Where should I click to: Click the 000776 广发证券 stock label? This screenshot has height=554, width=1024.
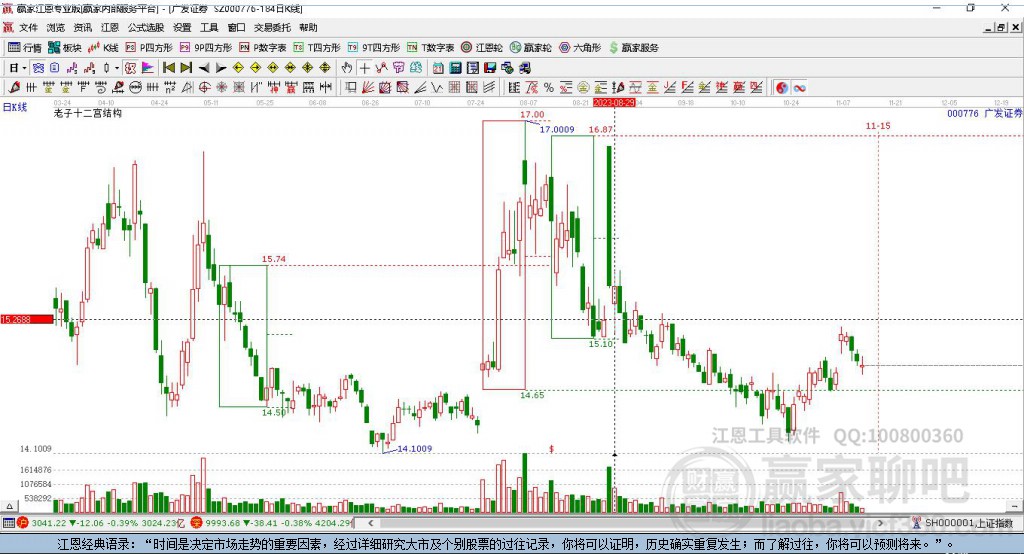(984, 114)
